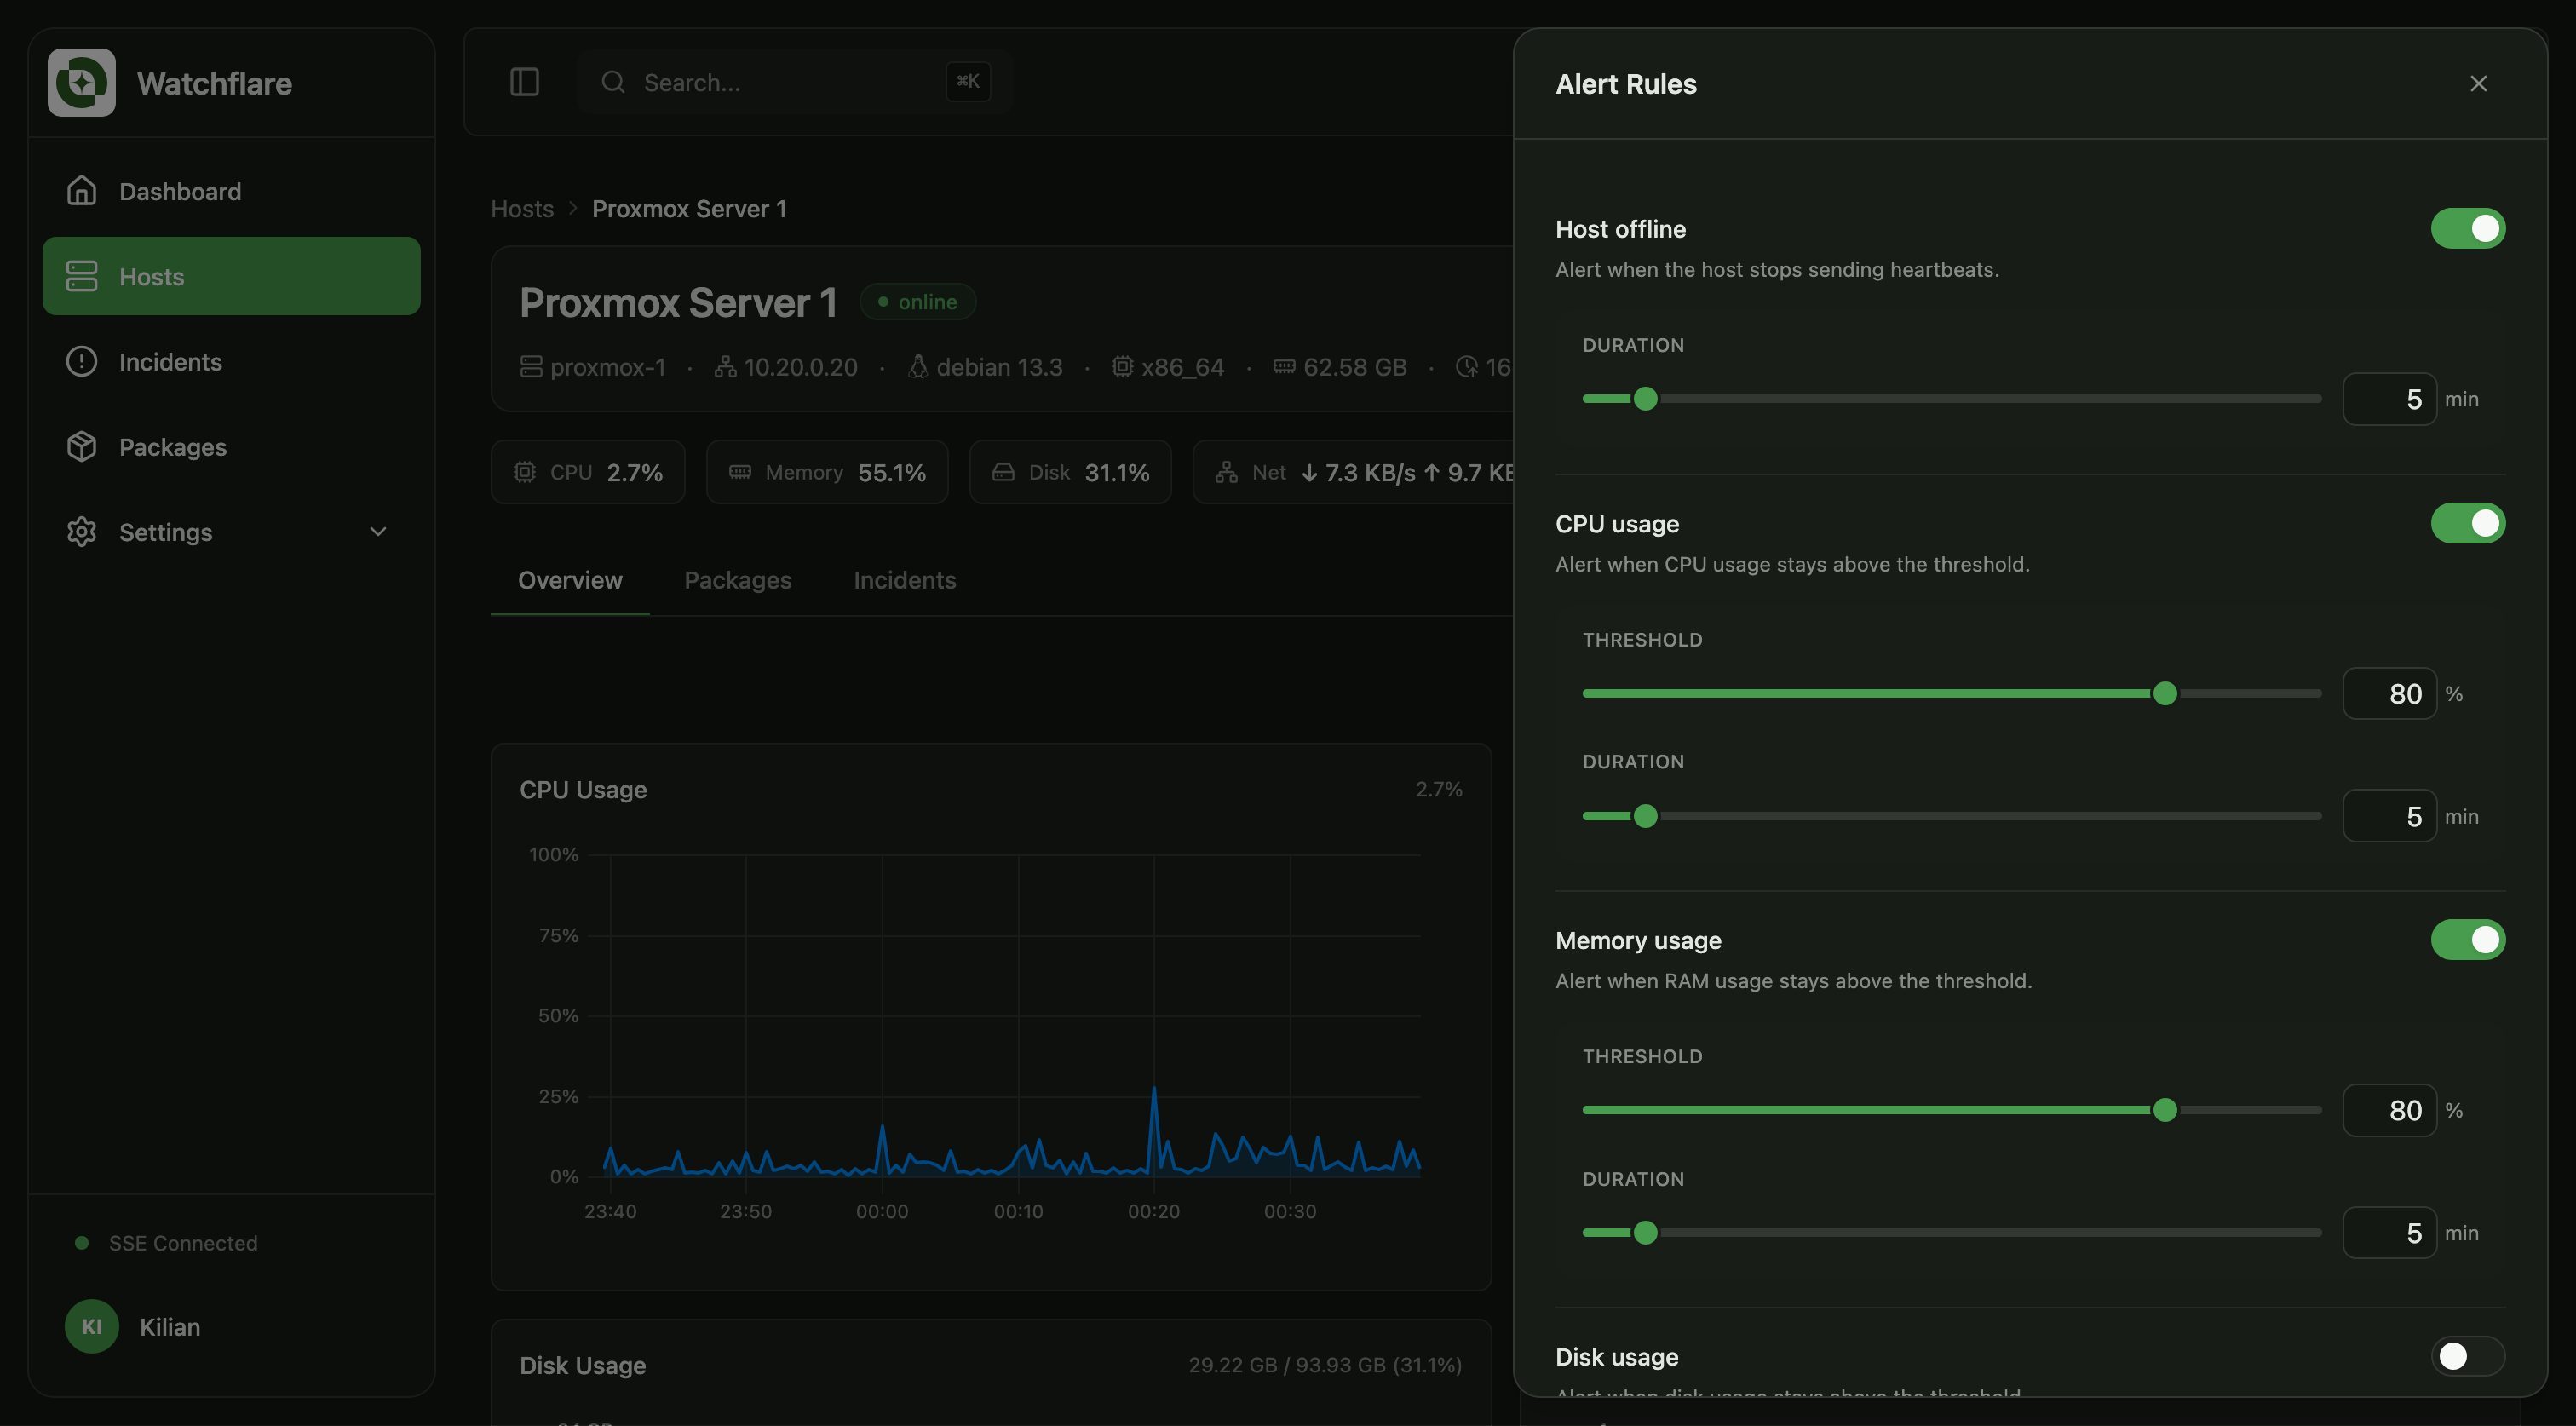Click the SSE Connected status
Screen dimensions: 2576x1426
click(x=167, y=1243)
